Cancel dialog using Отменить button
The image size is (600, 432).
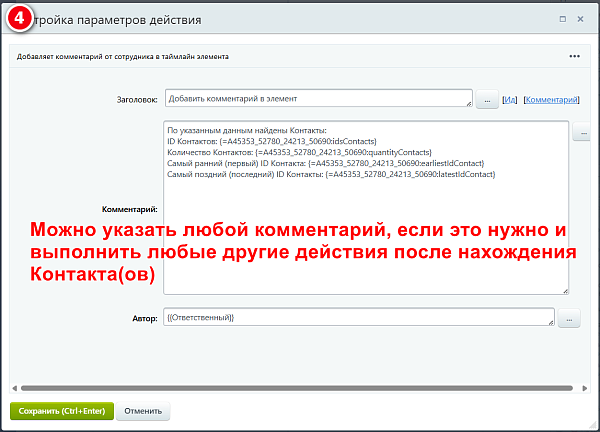point(143,411)
